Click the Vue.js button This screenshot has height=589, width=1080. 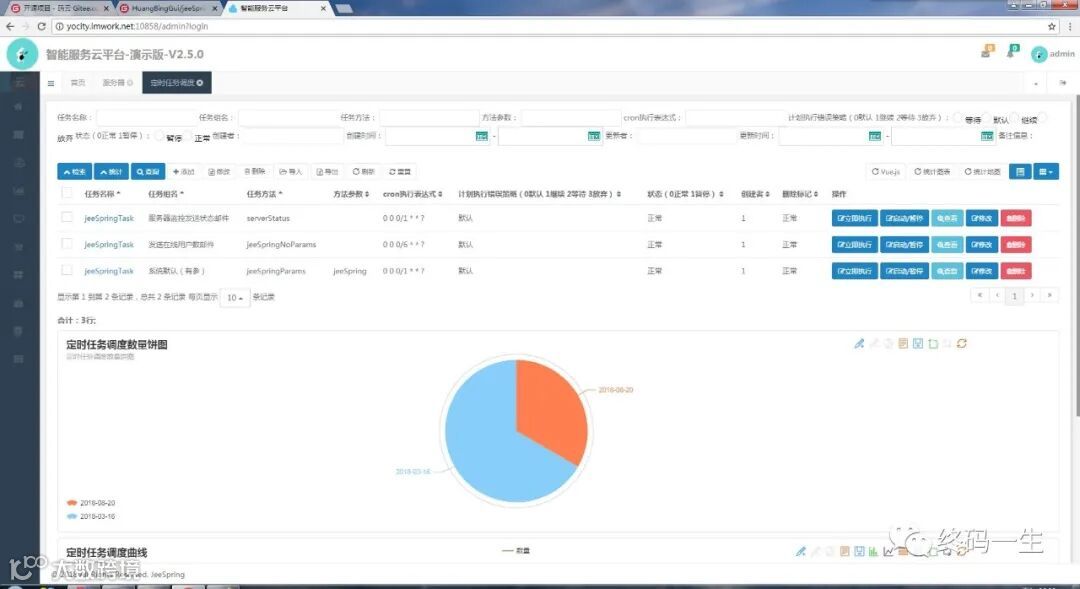tap(886, 172)
